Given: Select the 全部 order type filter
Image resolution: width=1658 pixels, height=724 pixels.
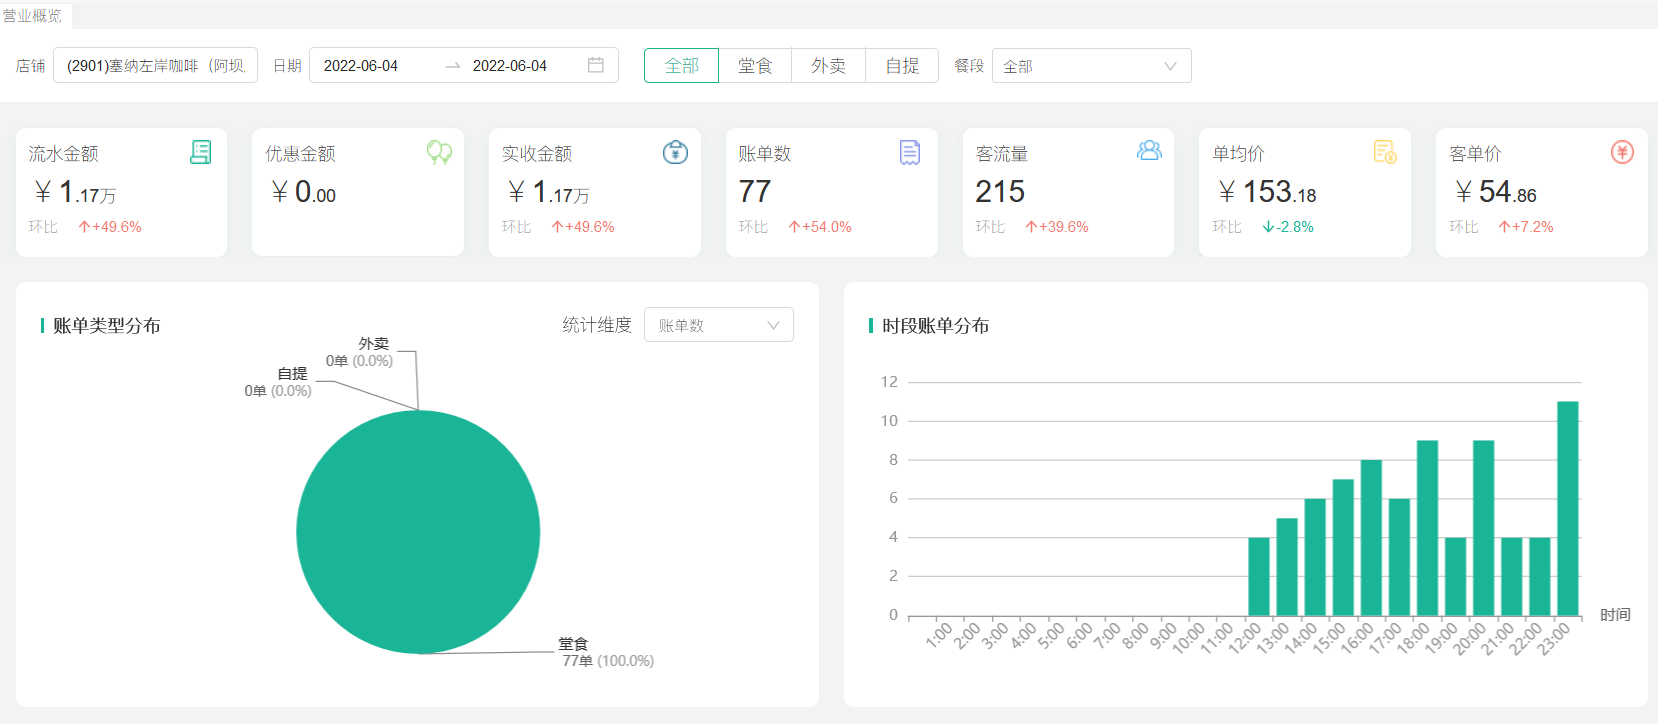Looking at the screenshot, I should click(681, 66).
